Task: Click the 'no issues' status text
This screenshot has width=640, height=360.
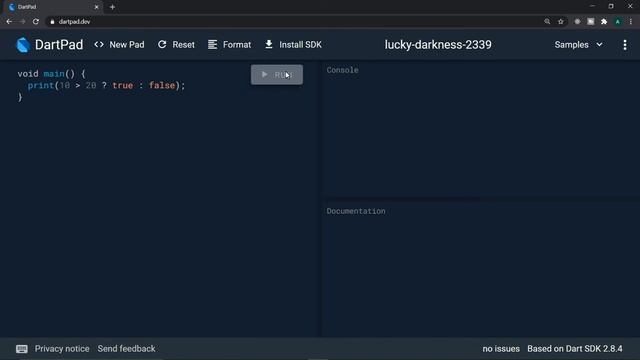Action: pos(501,349)
